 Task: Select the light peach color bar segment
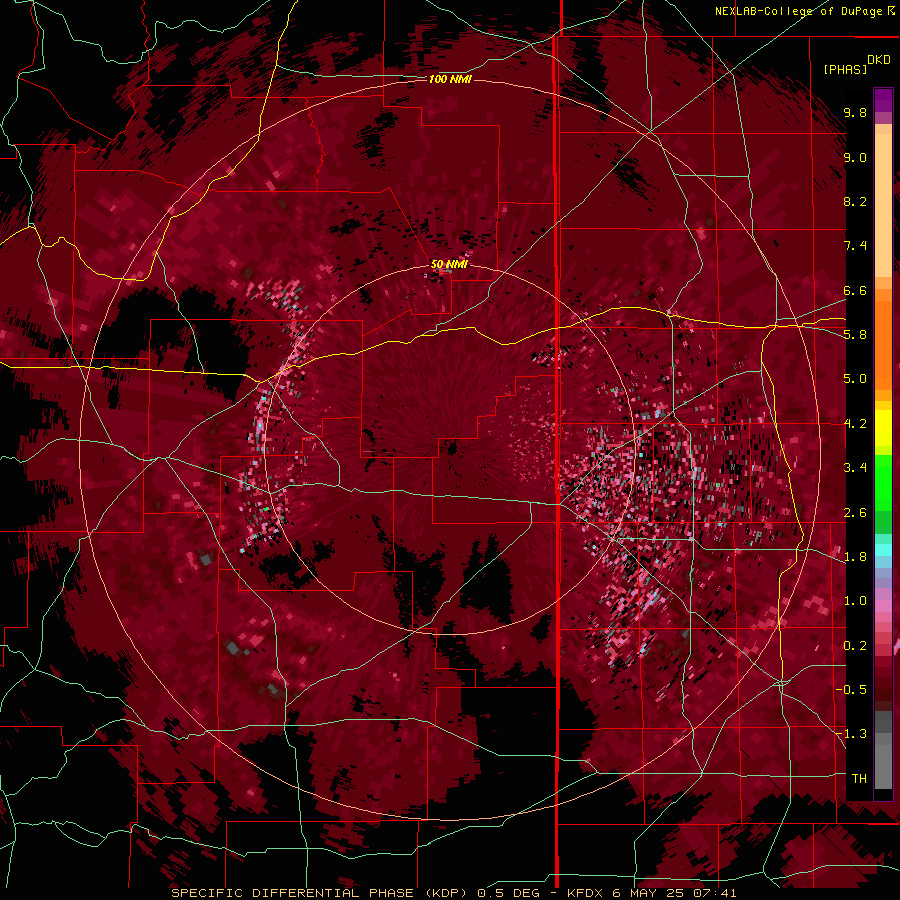(x=883, y=207)
